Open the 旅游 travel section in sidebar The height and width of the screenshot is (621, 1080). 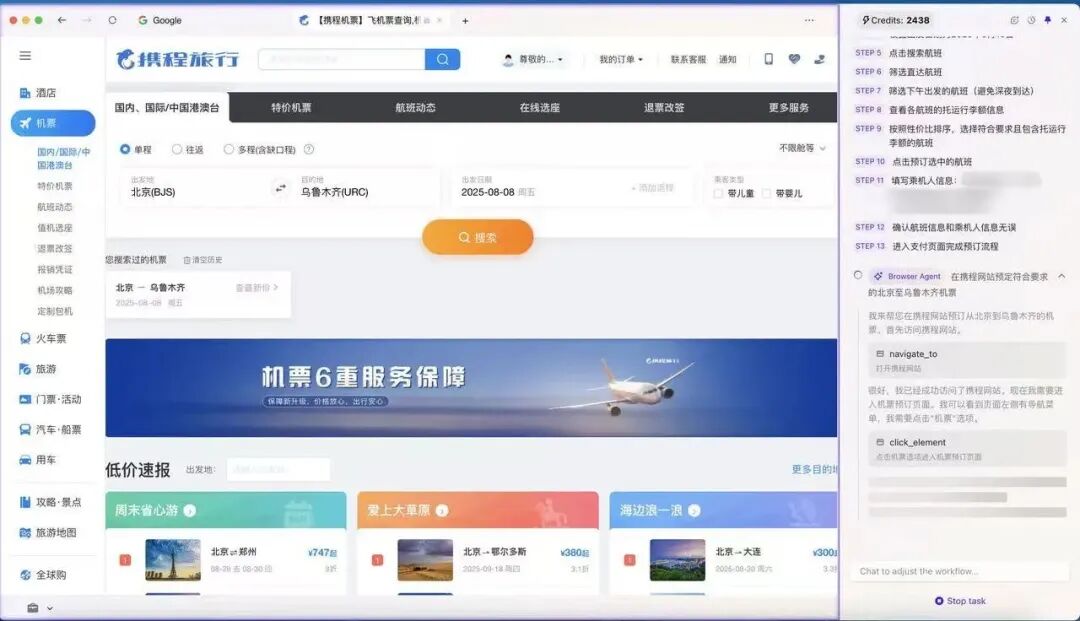tap(40, 371)
